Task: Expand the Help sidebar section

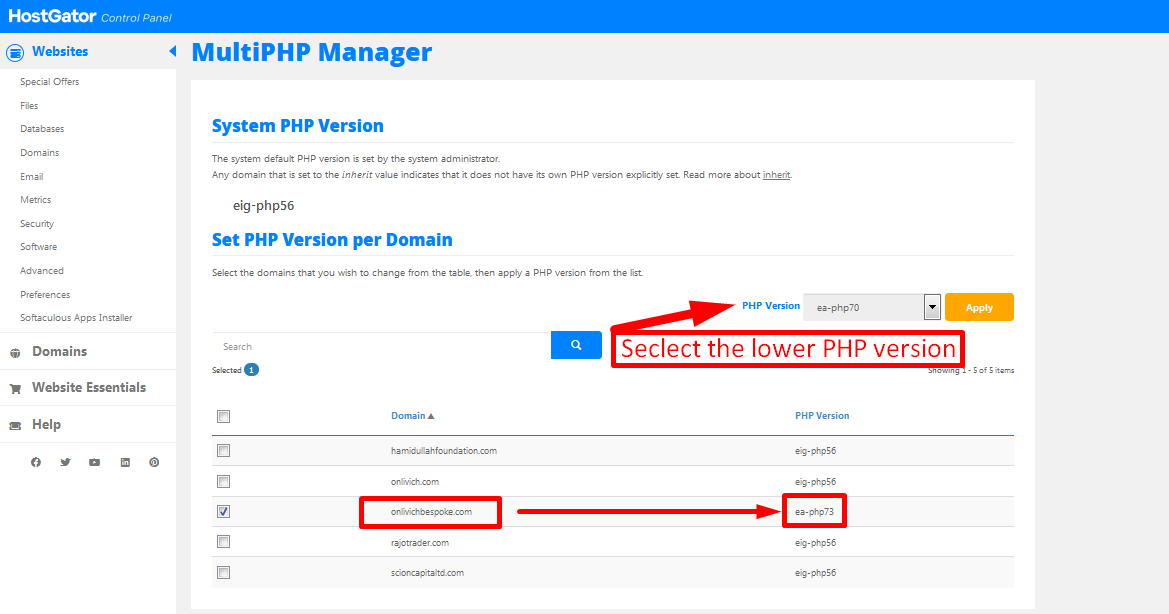Action: pyautogui.click(x=46, y=425)
